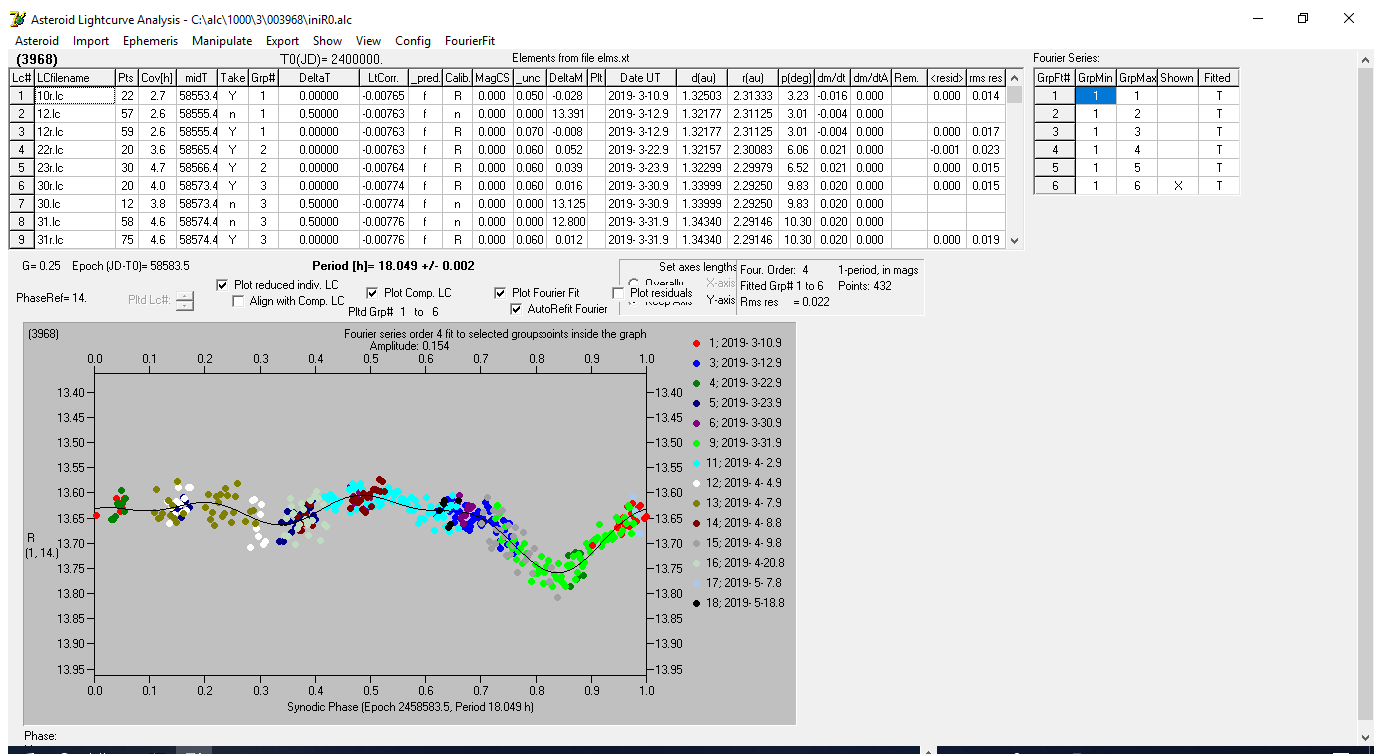Click DeltaM value 13.391 in row 2
Image resolution: width=1382 pixels, height=754 pixels.
566,113
